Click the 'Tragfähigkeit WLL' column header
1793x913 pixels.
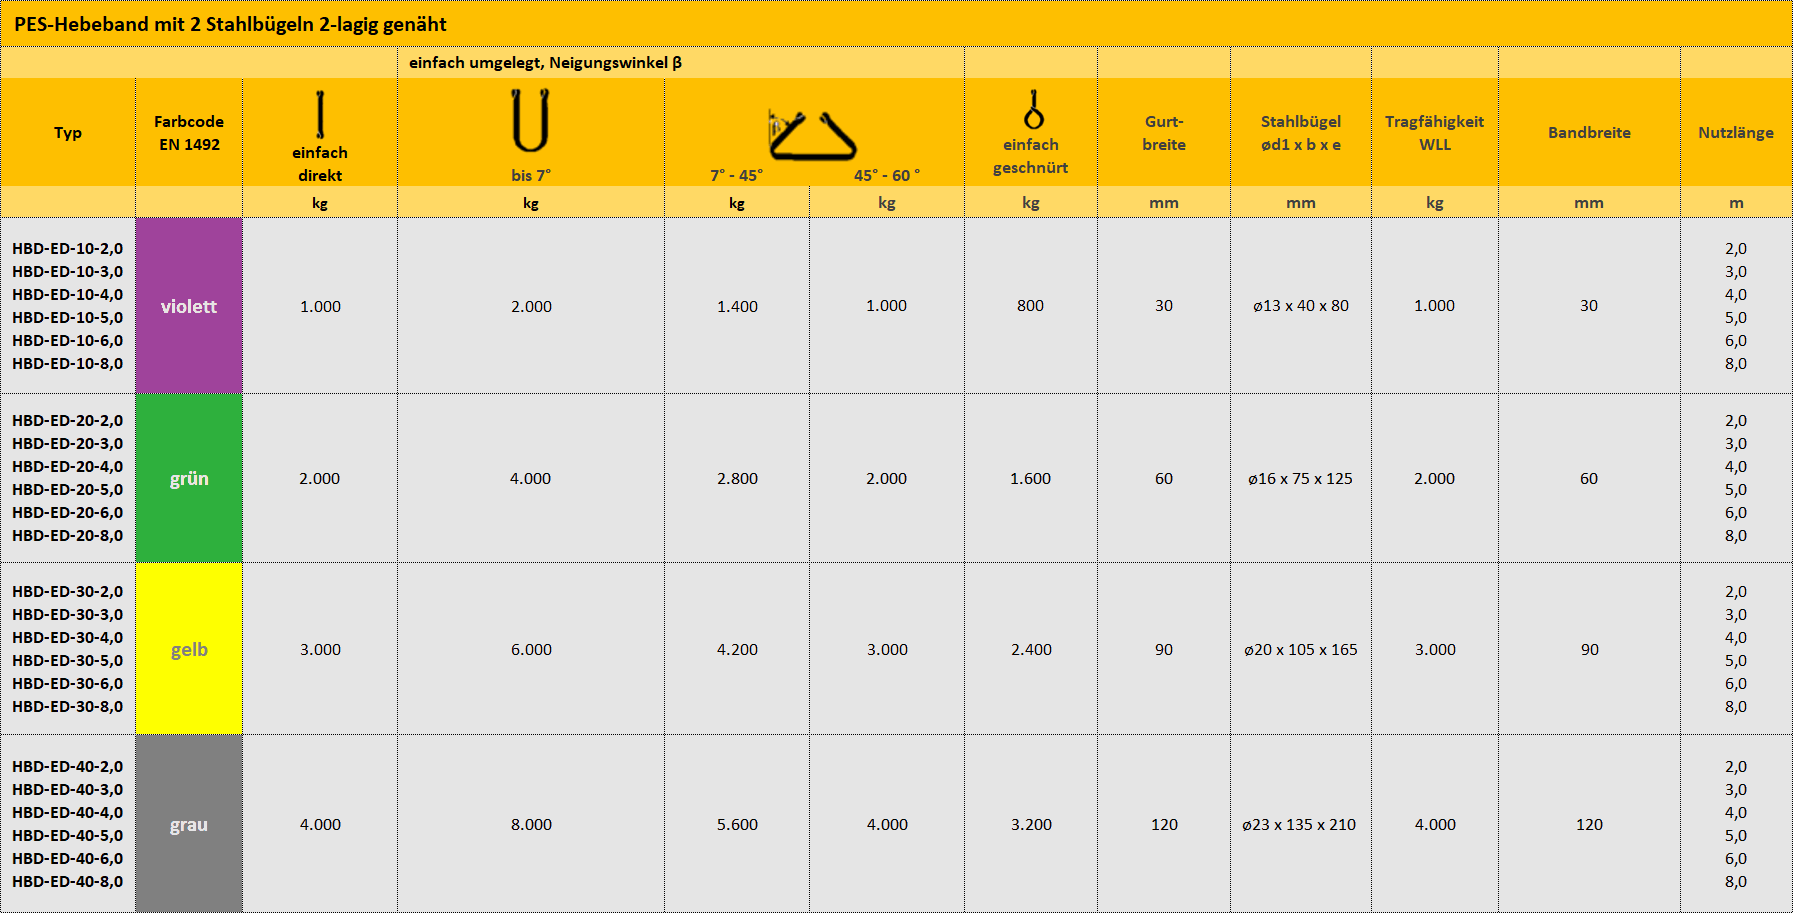[1434, 132]
